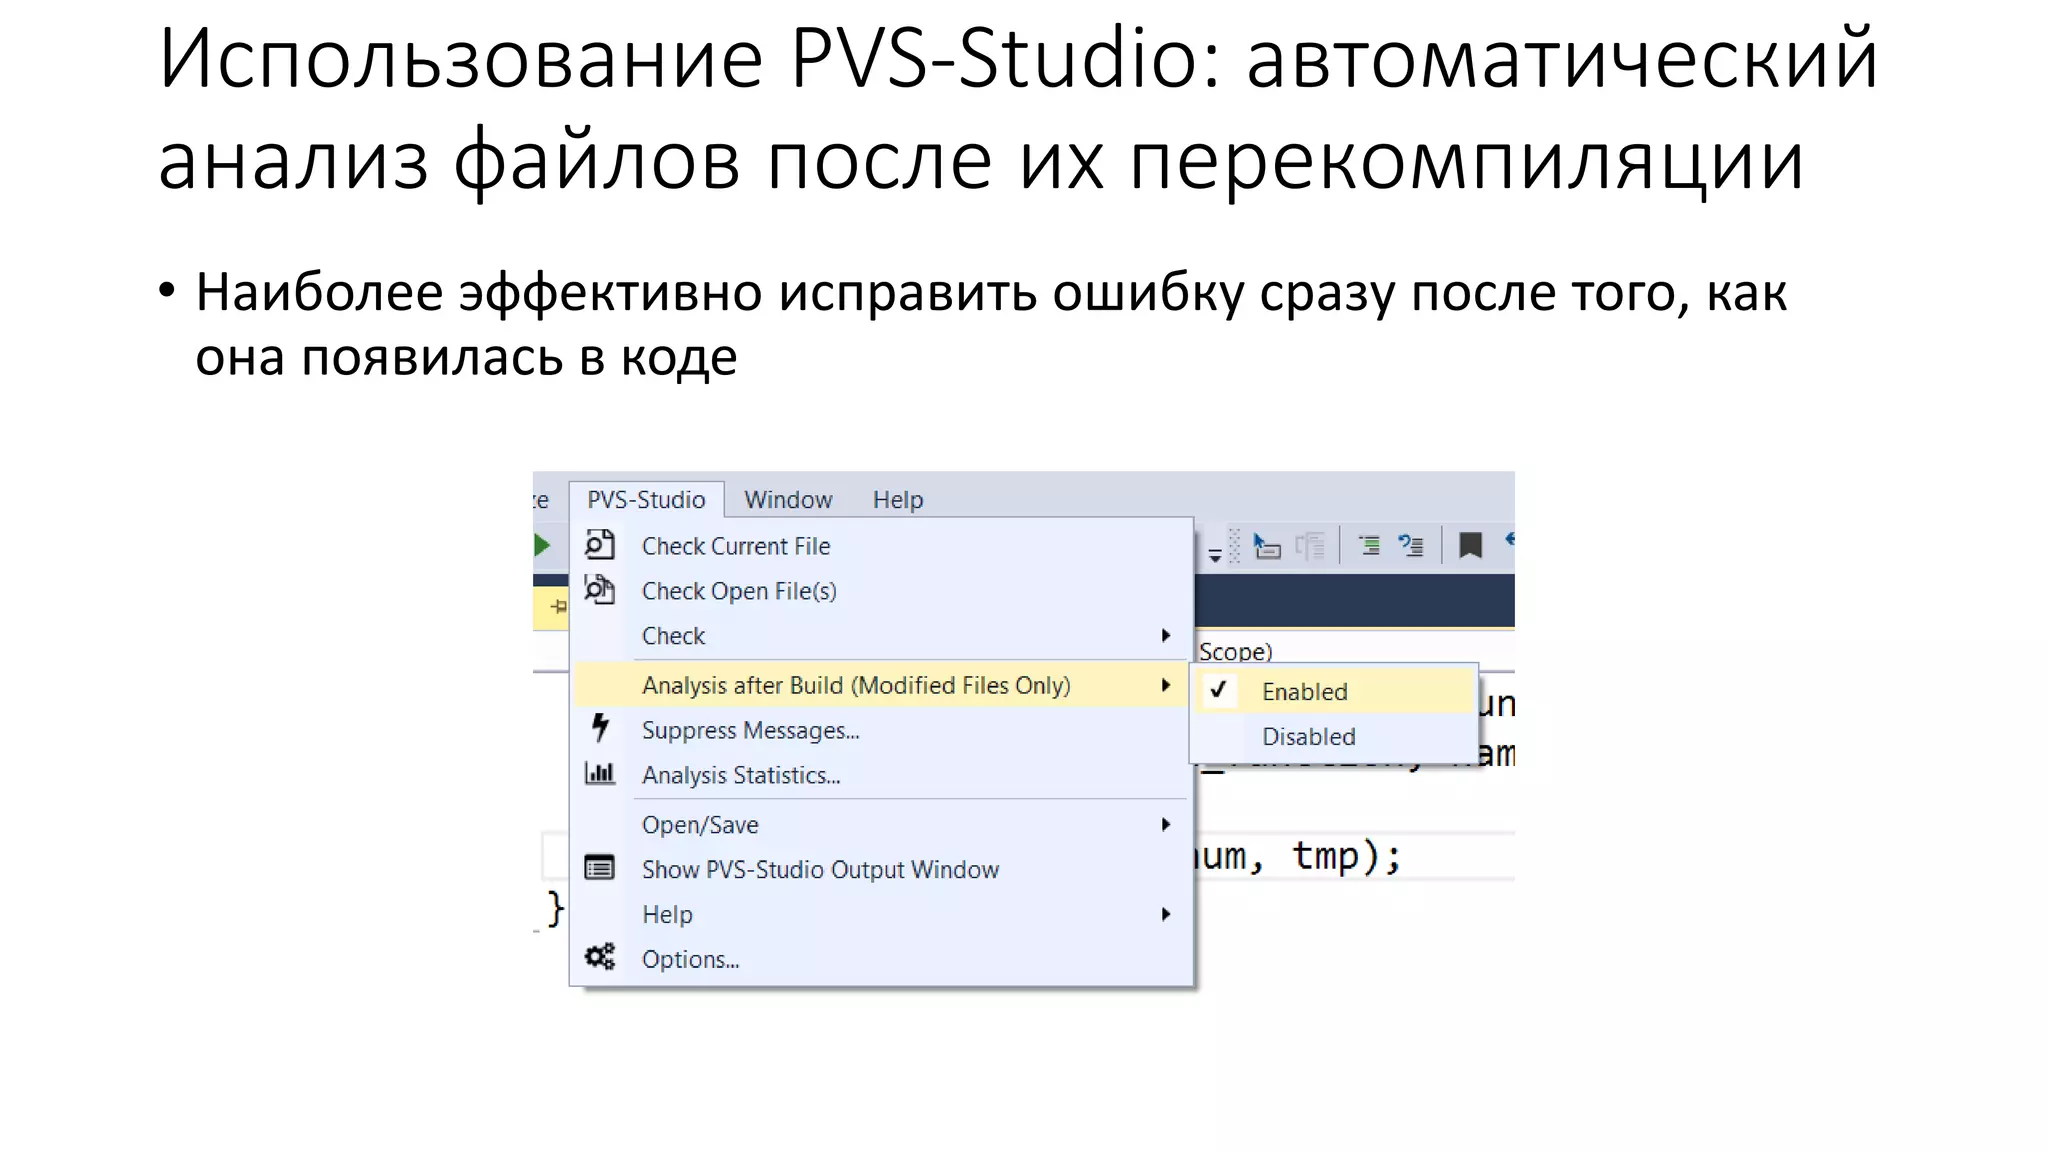Expand the Check submenu

[x=882, y=636]
